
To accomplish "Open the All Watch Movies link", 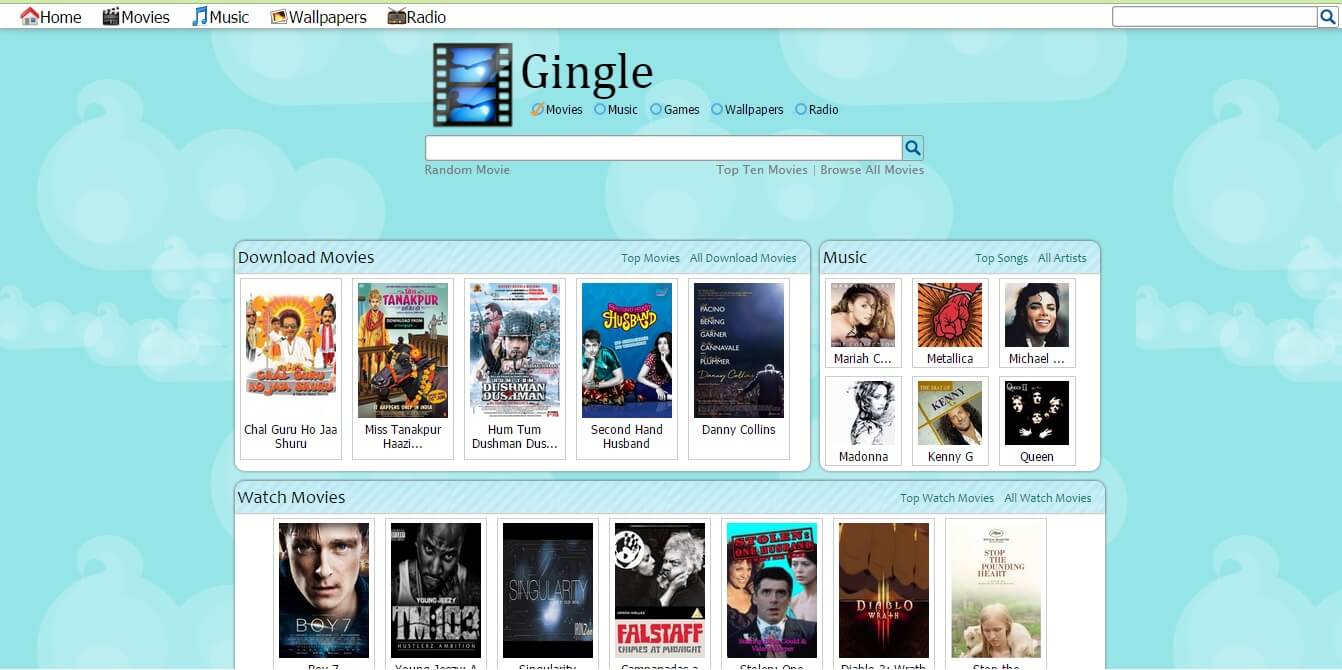I will (x=1048, y=498).
